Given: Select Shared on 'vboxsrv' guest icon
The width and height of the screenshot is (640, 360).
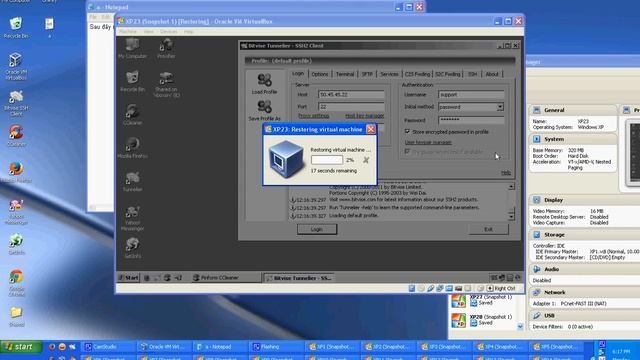Looking at the screenshot, I should click(x=166, y=84).
